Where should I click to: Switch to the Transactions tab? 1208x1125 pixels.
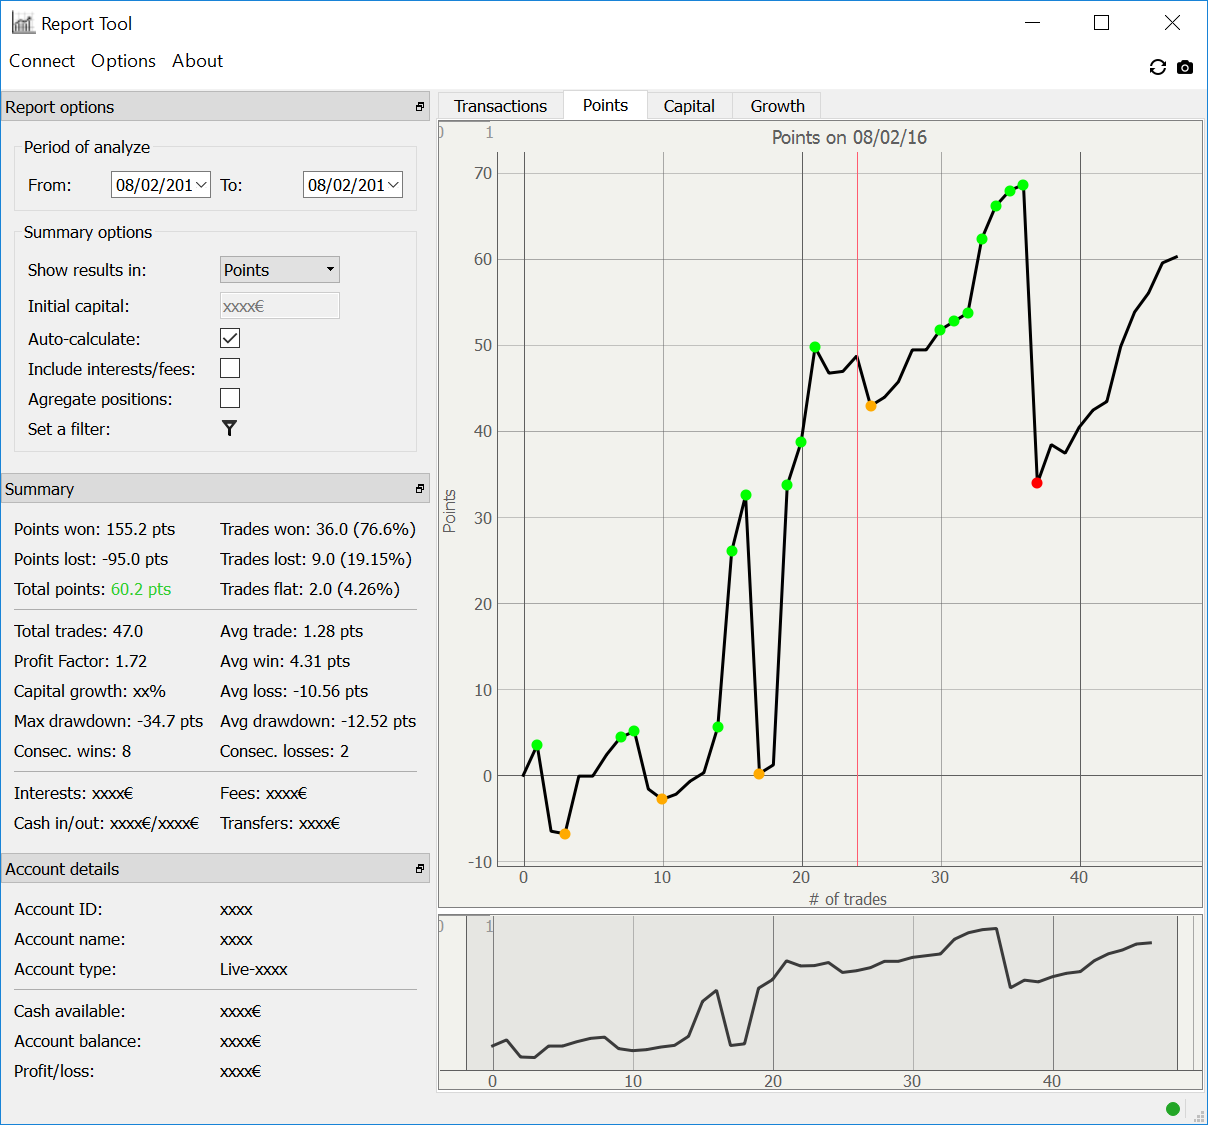tap(501, 106)
